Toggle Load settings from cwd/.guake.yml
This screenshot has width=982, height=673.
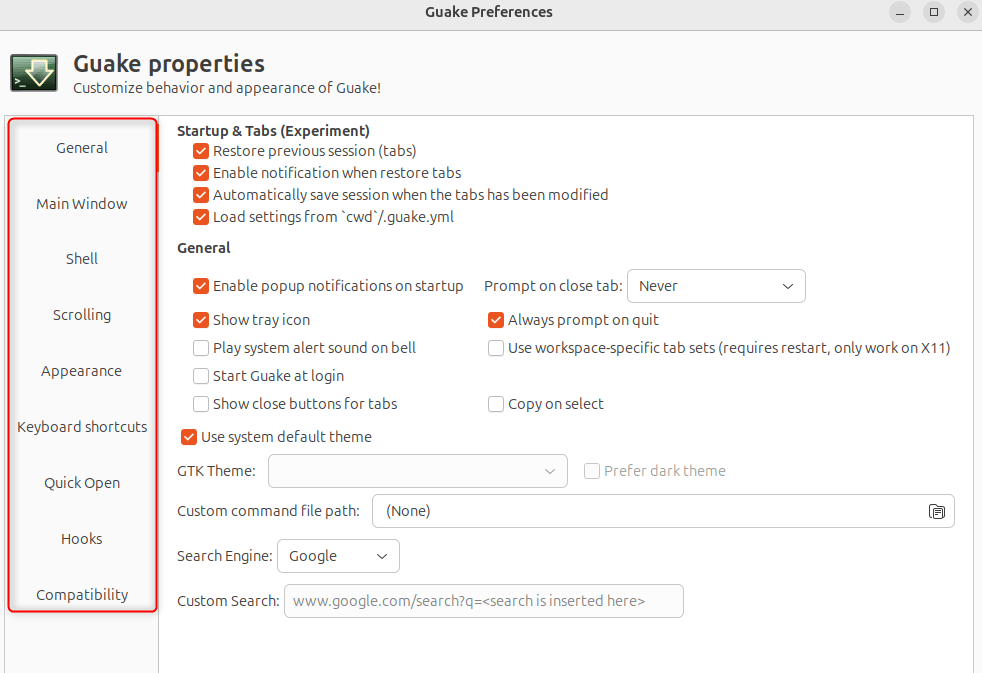201,217
